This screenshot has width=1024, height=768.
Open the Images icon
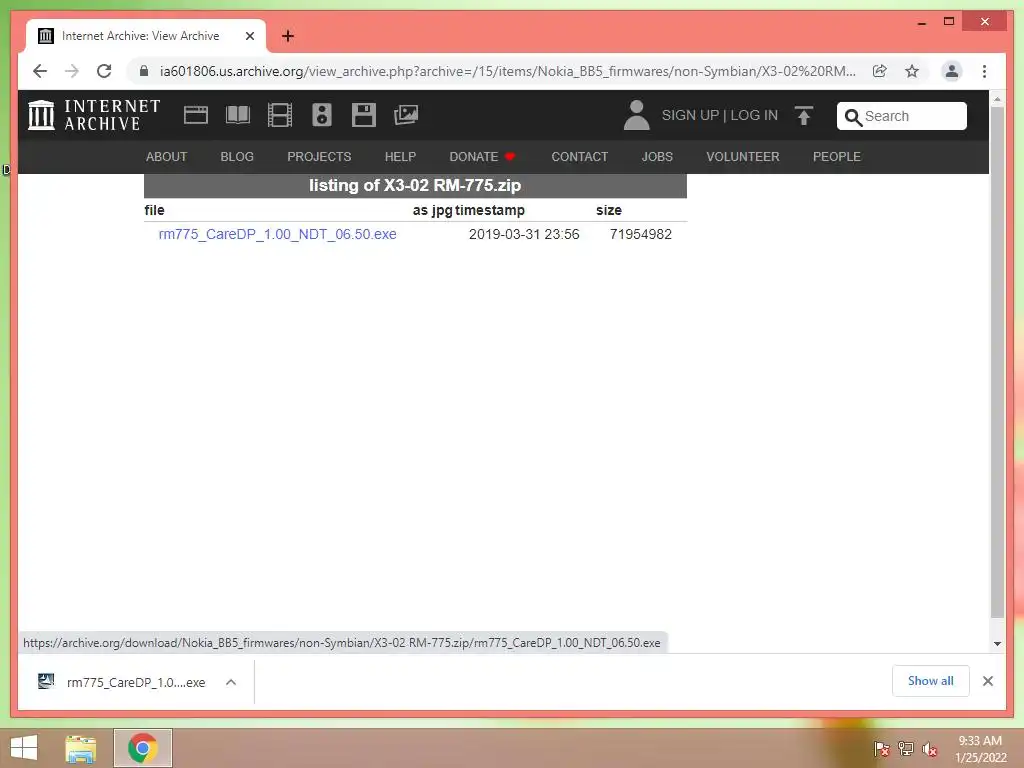(406, 115)
